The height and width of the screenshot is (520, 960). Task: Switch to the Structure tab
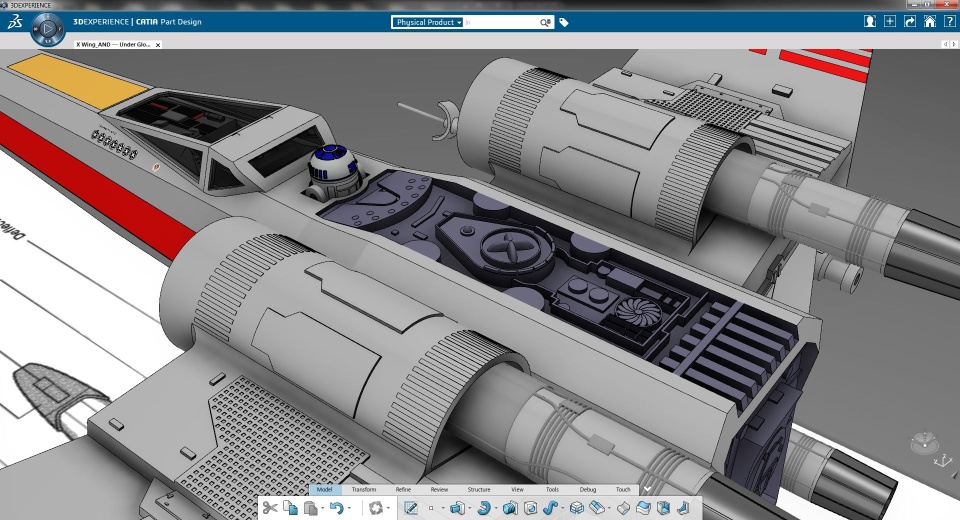[479, 489]
